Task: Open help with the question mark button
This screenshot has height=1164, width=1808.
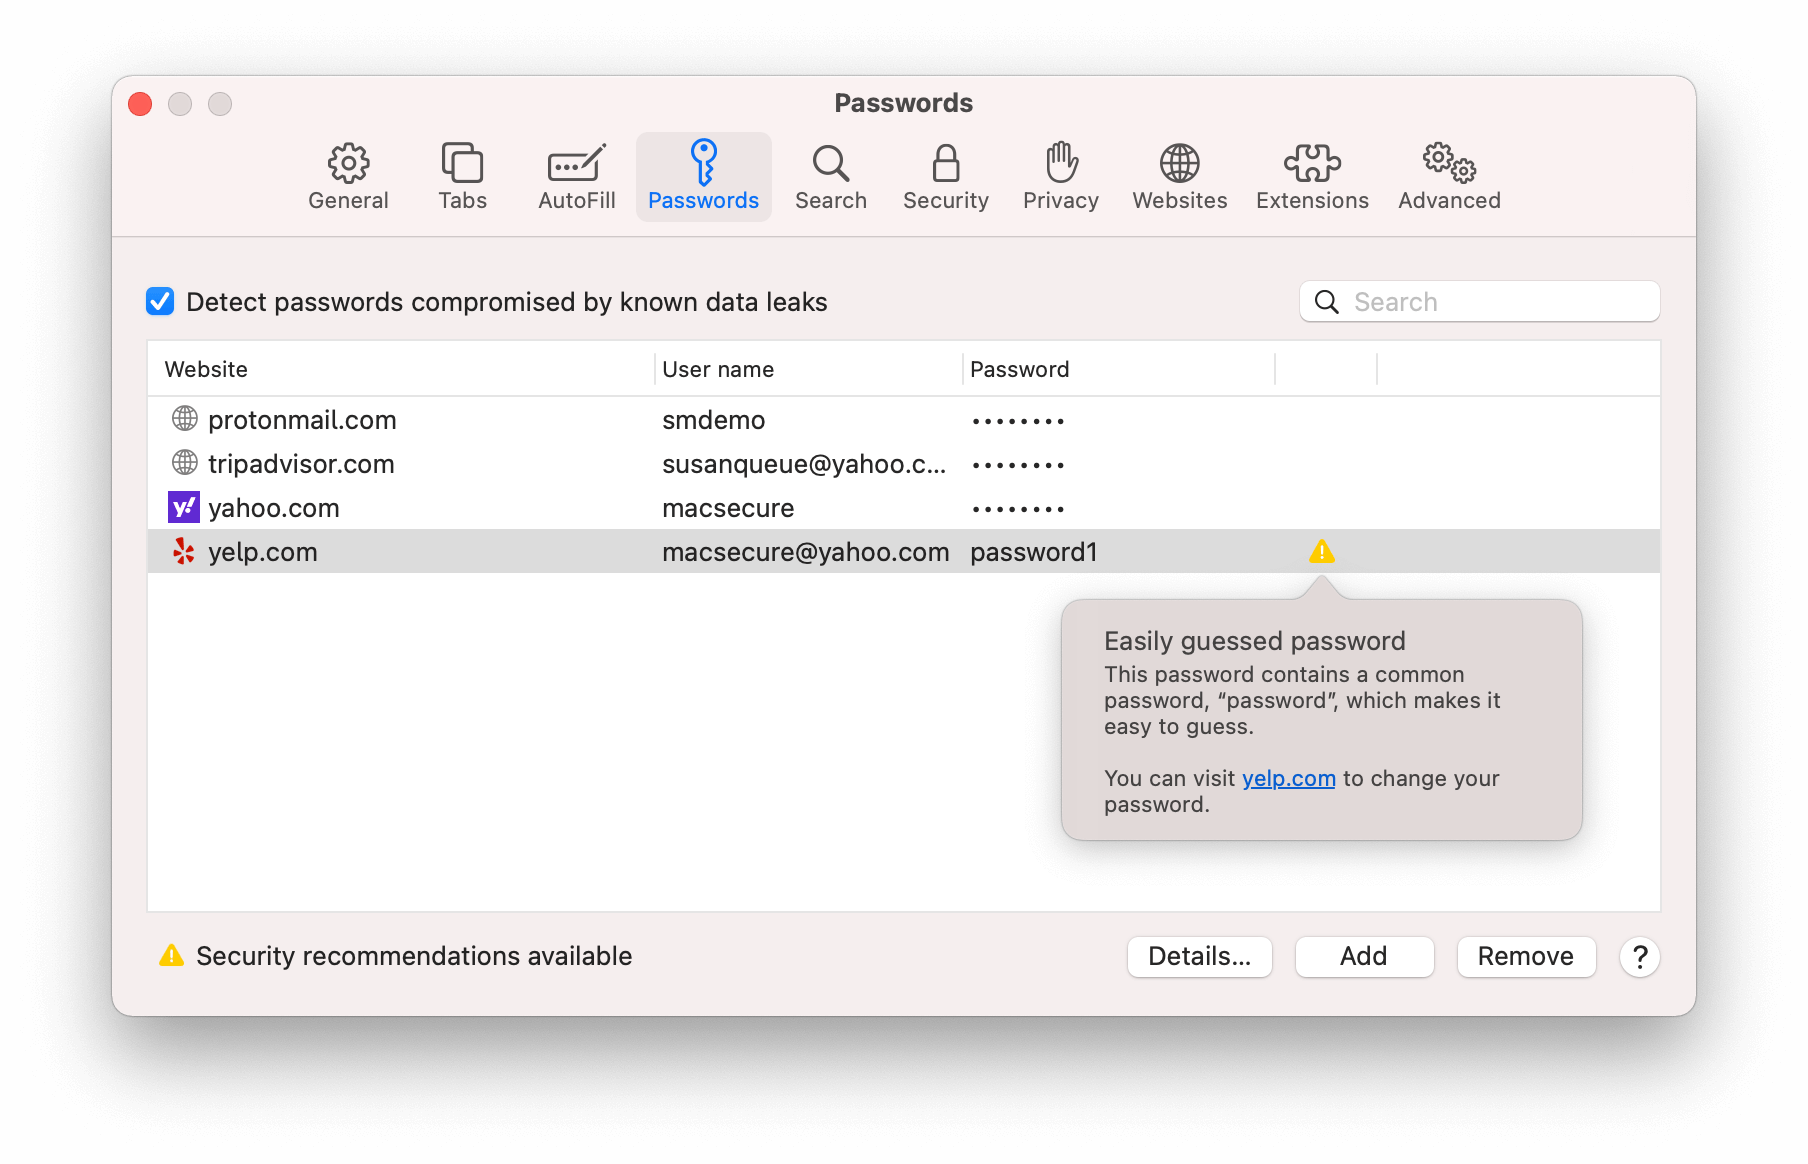Action: [x=1639, y=957]
